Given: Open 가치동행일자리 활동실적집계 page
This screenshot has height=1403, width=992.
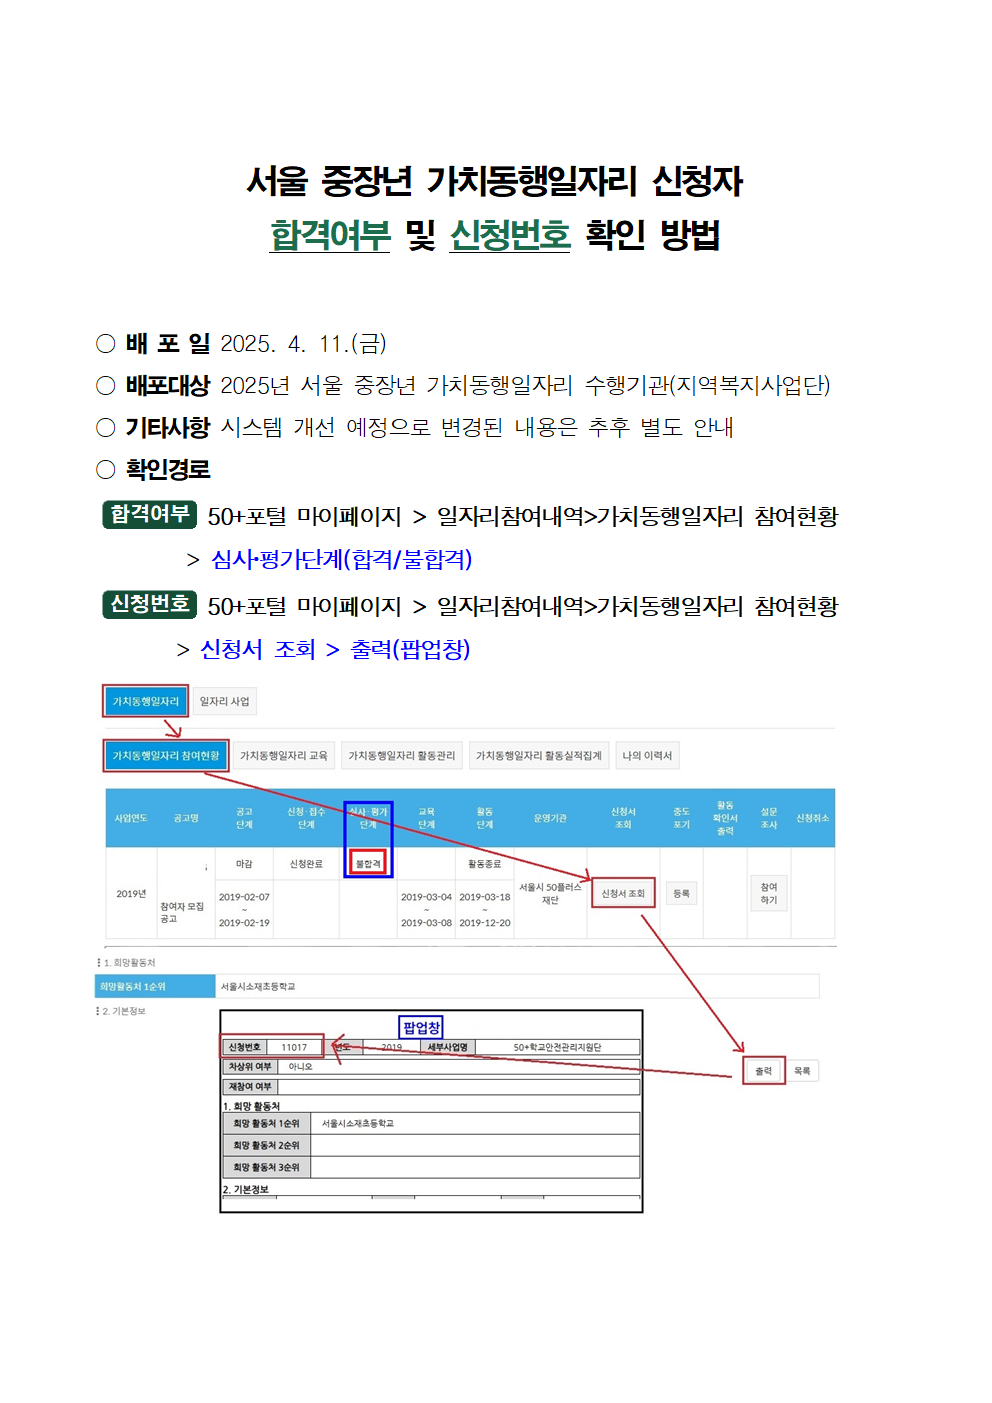Looking at the screenshot, I should point(537,753).
